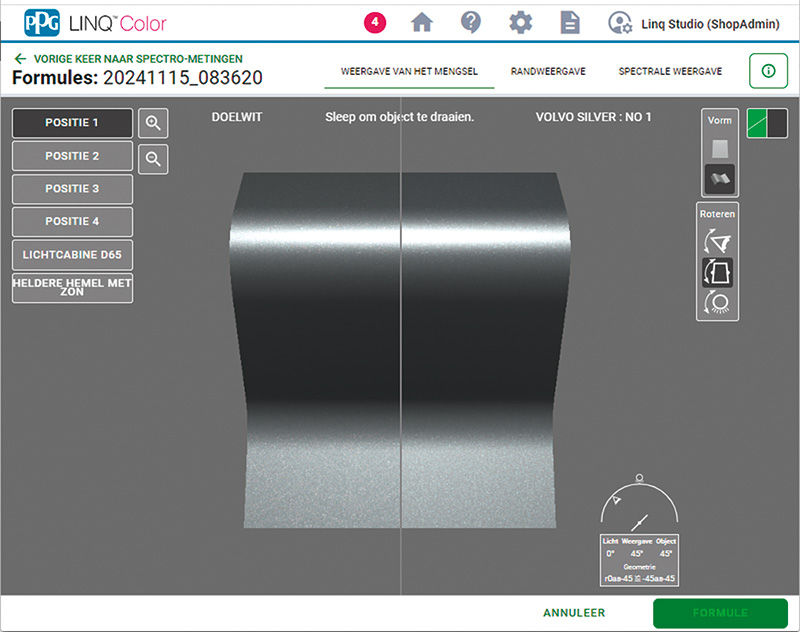Click the PPG LINQ Color logo
The height and width of the screenshot is (632, 800).
coord(95,23)
